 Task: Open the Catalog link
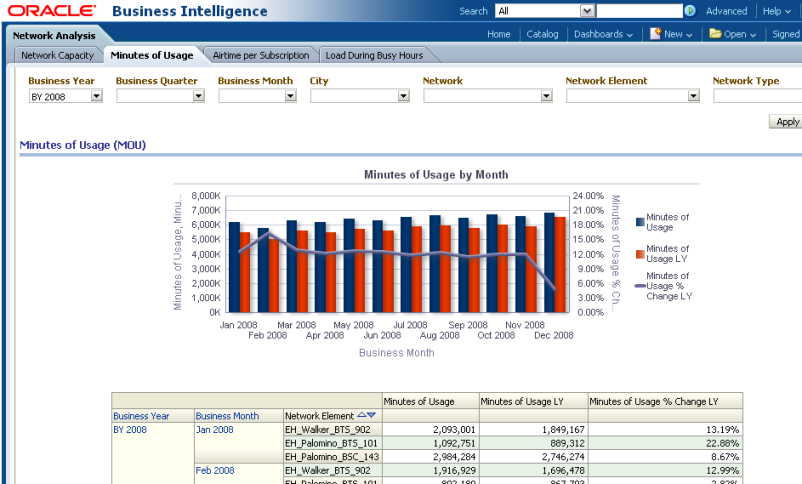pyautogui.click(x=542, y=34)
